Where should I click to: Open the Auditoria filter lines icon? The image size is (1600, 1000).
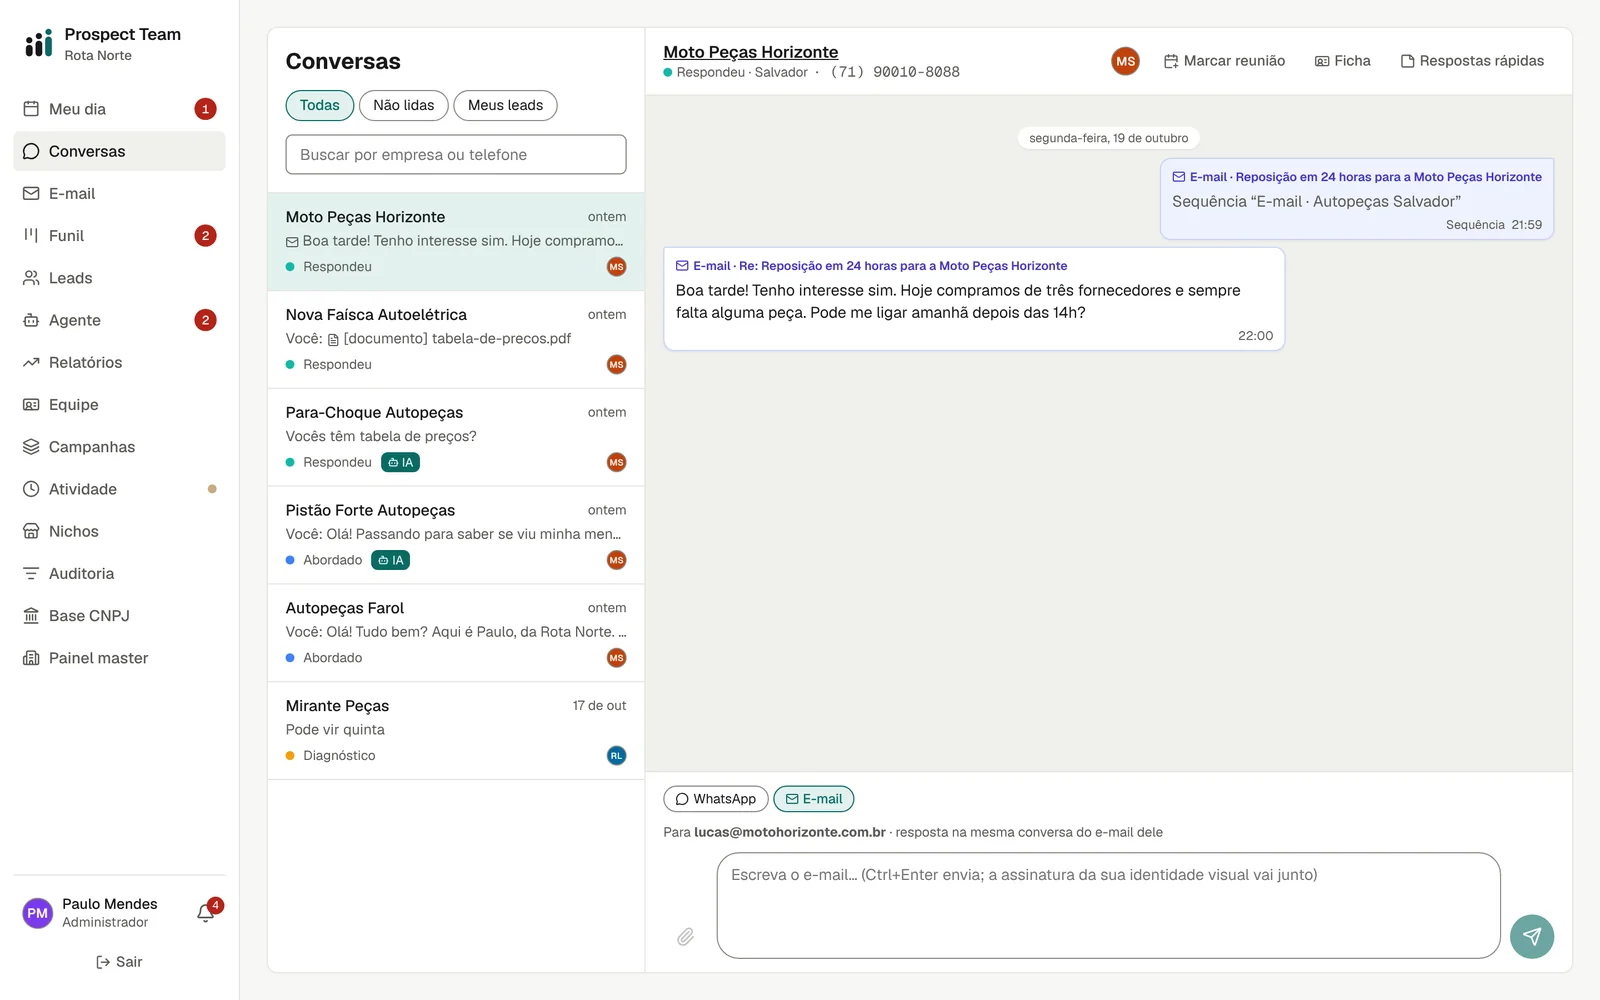(31, 573)
